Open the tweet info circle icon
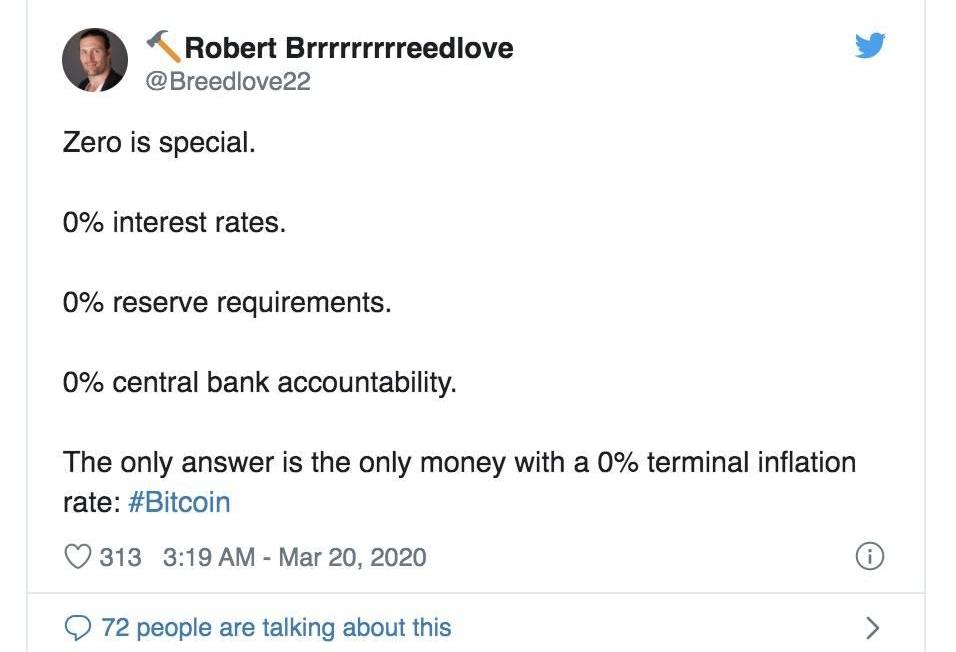Image resolution: width=956 pixels, height=652 pixels. (x=869, y=557)
